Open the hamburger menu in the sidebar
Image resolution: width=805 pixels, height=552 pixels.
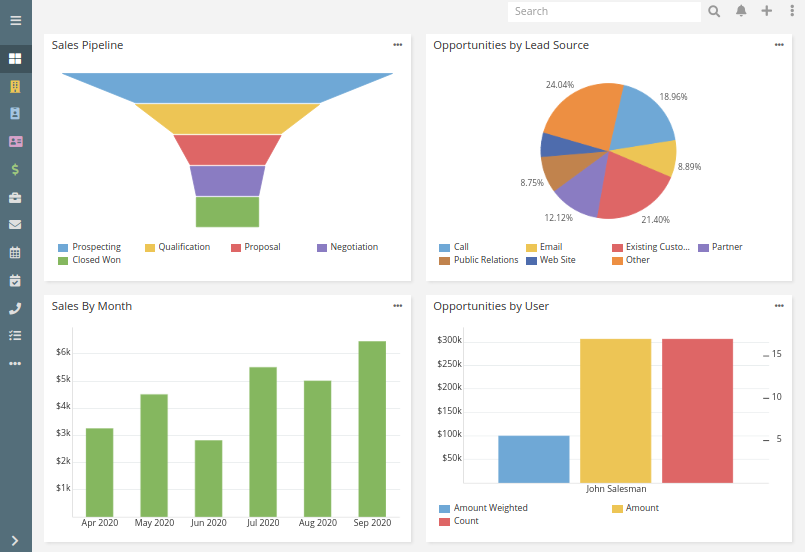[15, 21]
